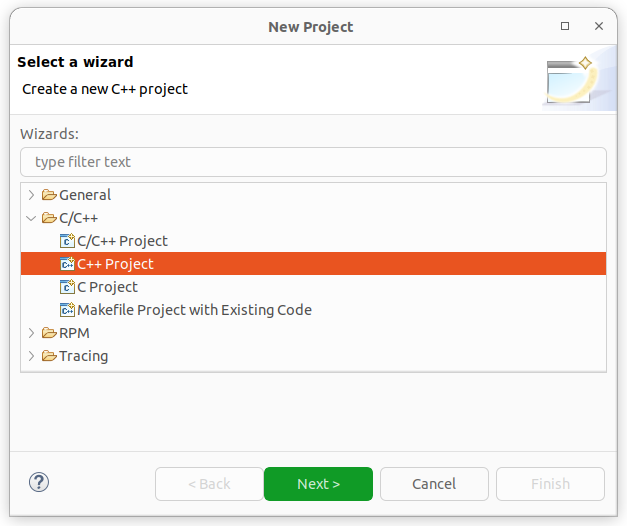Image resolution: width=627 pixels, height=526 pixels.
Task: Click the C/C++ folder icon
Action: (x=49, y=218)
